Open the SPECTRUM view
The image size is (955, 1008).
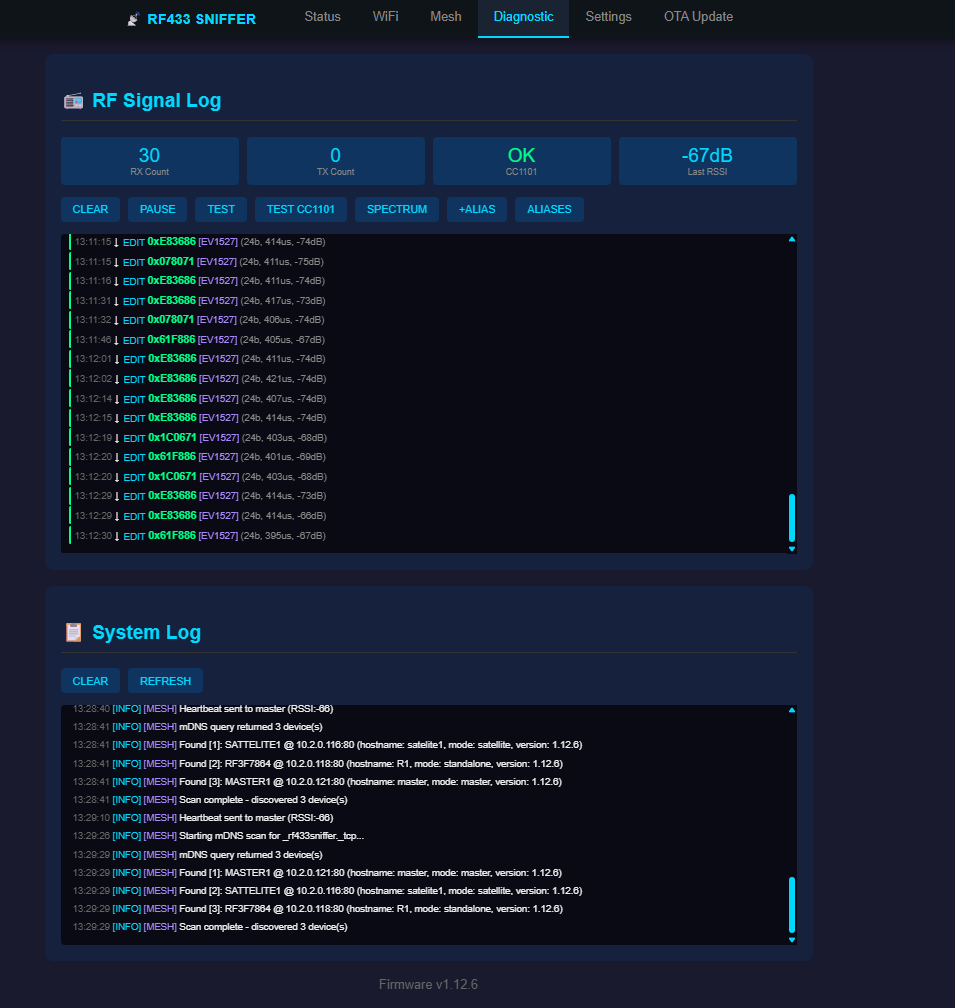click(x=396, y=209)
